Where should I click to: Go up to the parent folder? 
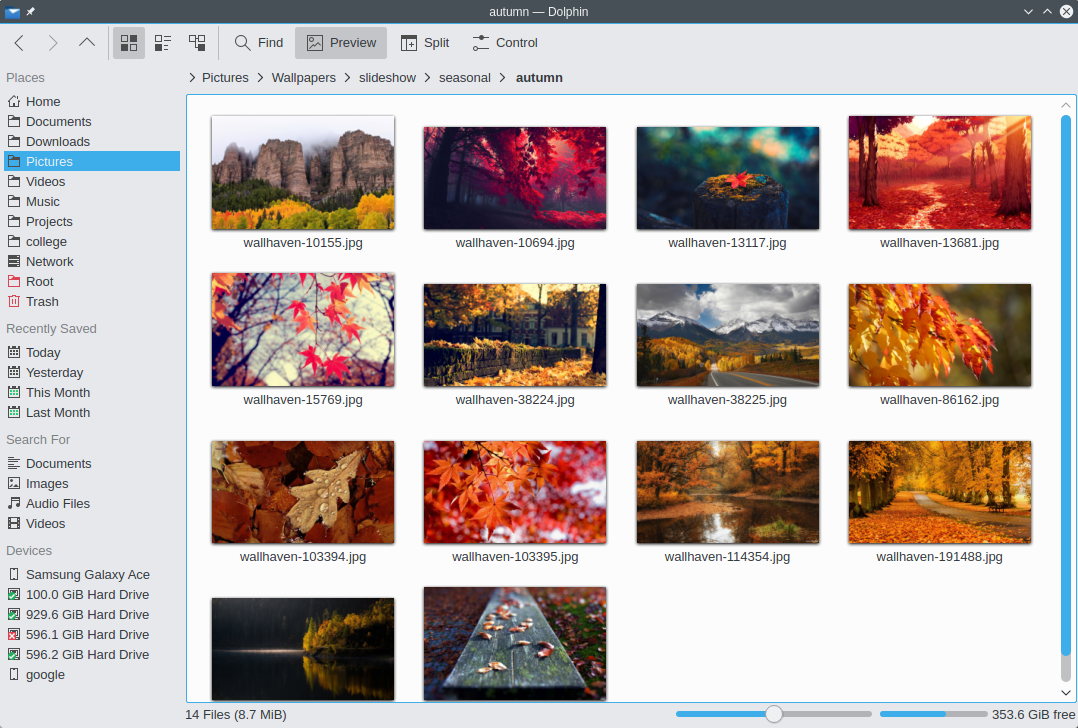point(87,43)
